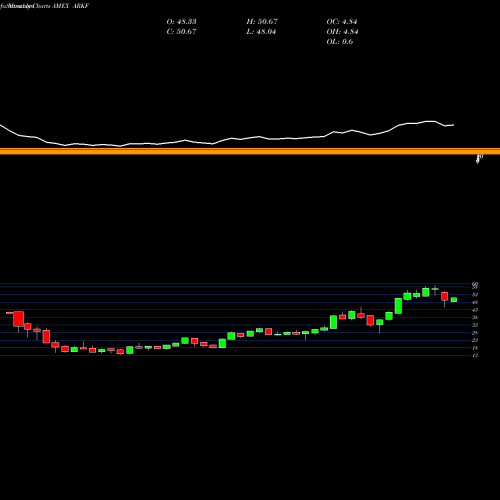Click the 53 price axis label

[x=475, y=295]
